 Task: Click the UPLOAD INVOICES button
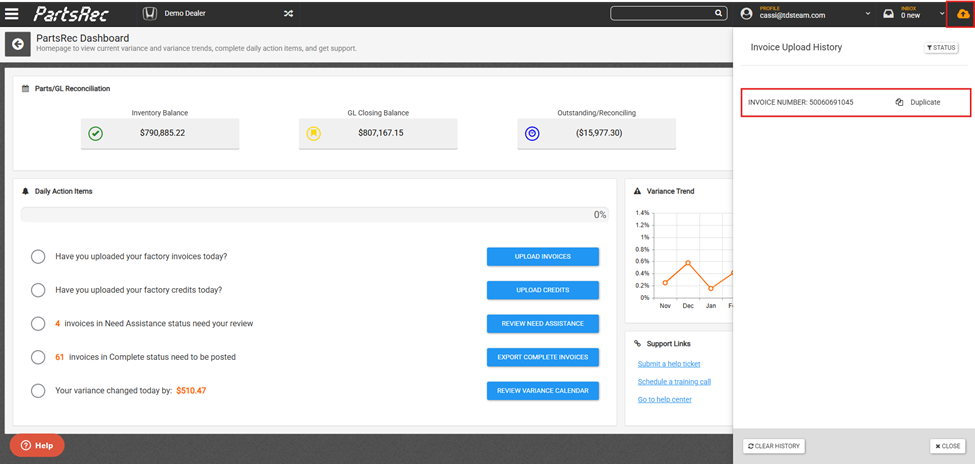(x=543, y=256)
